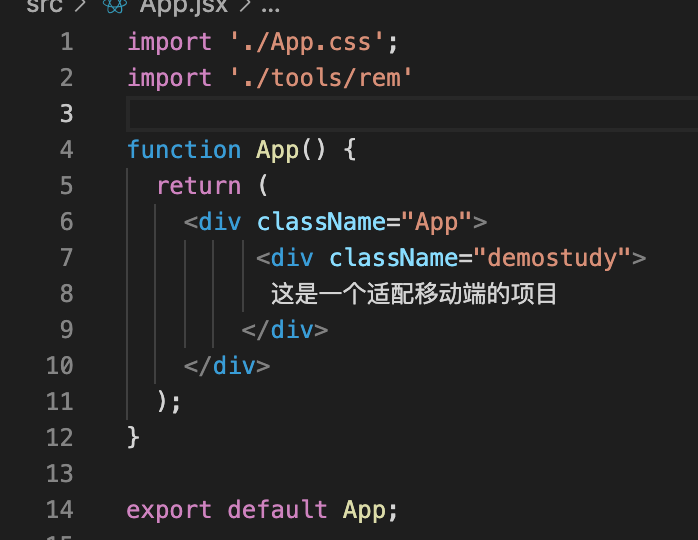Click the React file icon in breadcrumb

click(x=115, y=6)
